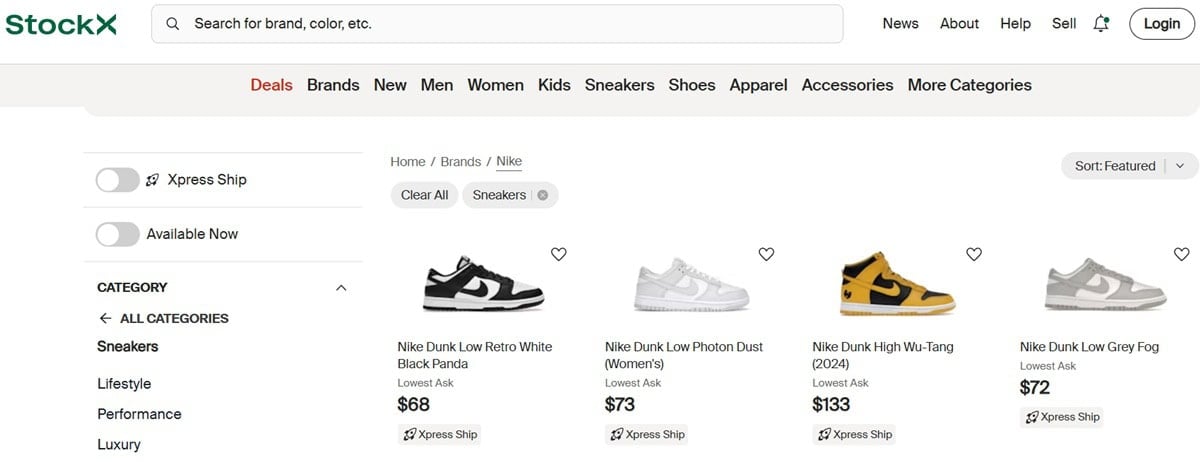Click heart icon on Photon Dust Dunk
This screenshot has height=462, width=1200.
pyautogui.click(x=766, y=254)
